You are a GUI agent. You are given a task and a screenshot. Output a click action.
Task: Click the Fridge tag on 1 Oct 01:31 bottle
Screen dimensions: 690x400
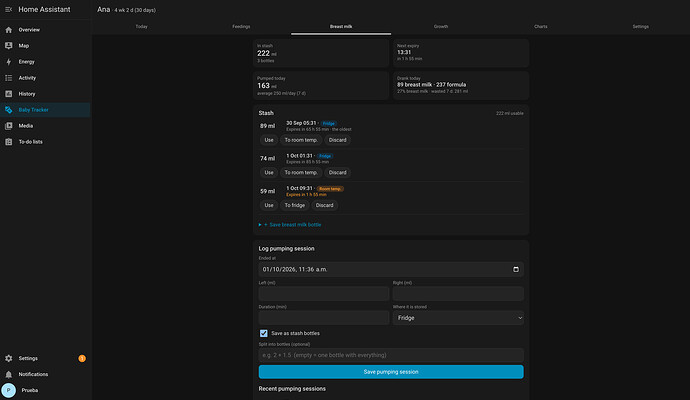(x=325, y=156)
